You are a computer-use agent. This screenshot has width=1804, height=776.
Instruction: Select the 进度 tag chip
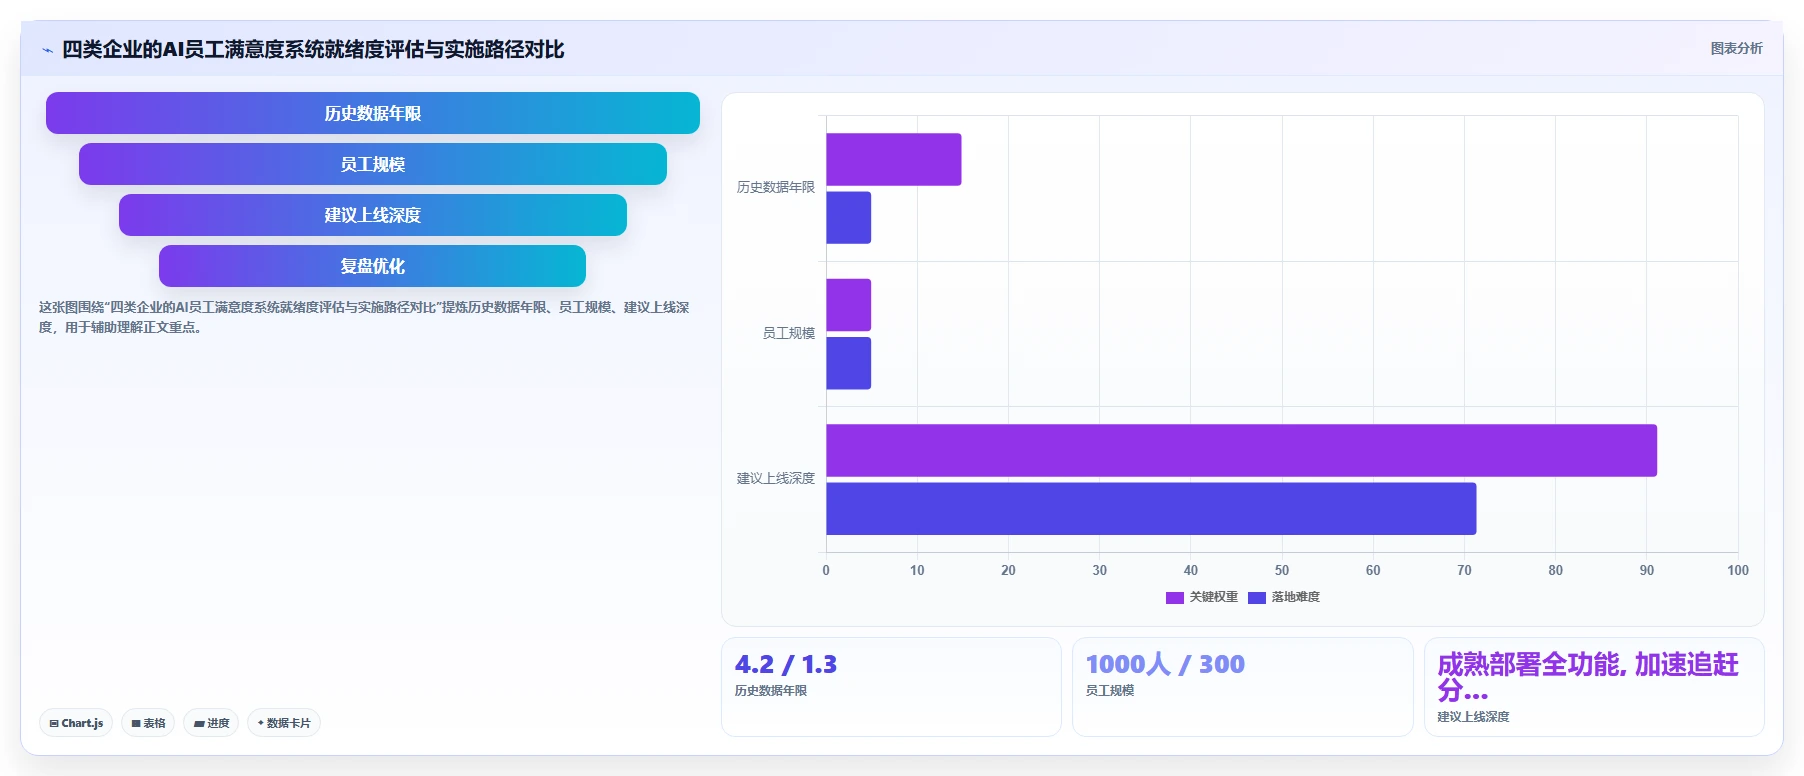(x=211, y=723)
